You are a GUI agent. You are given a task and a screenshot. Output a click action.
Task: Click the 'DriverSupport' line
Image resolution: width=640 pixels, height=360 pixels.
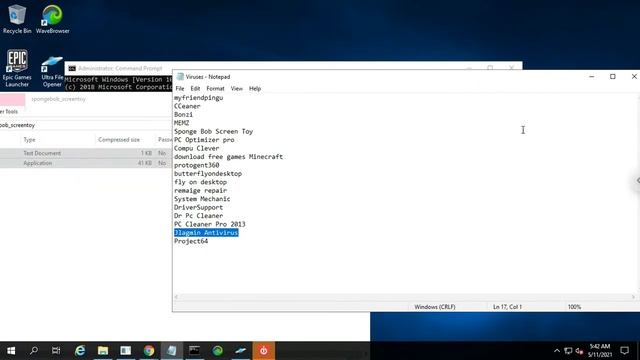pyautogui.click(x=198, y=207)
